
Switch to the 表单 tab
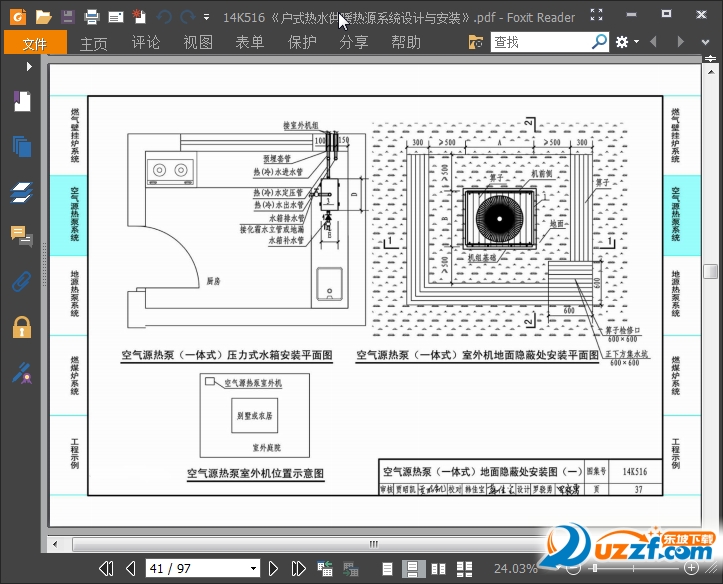point(249,42)
